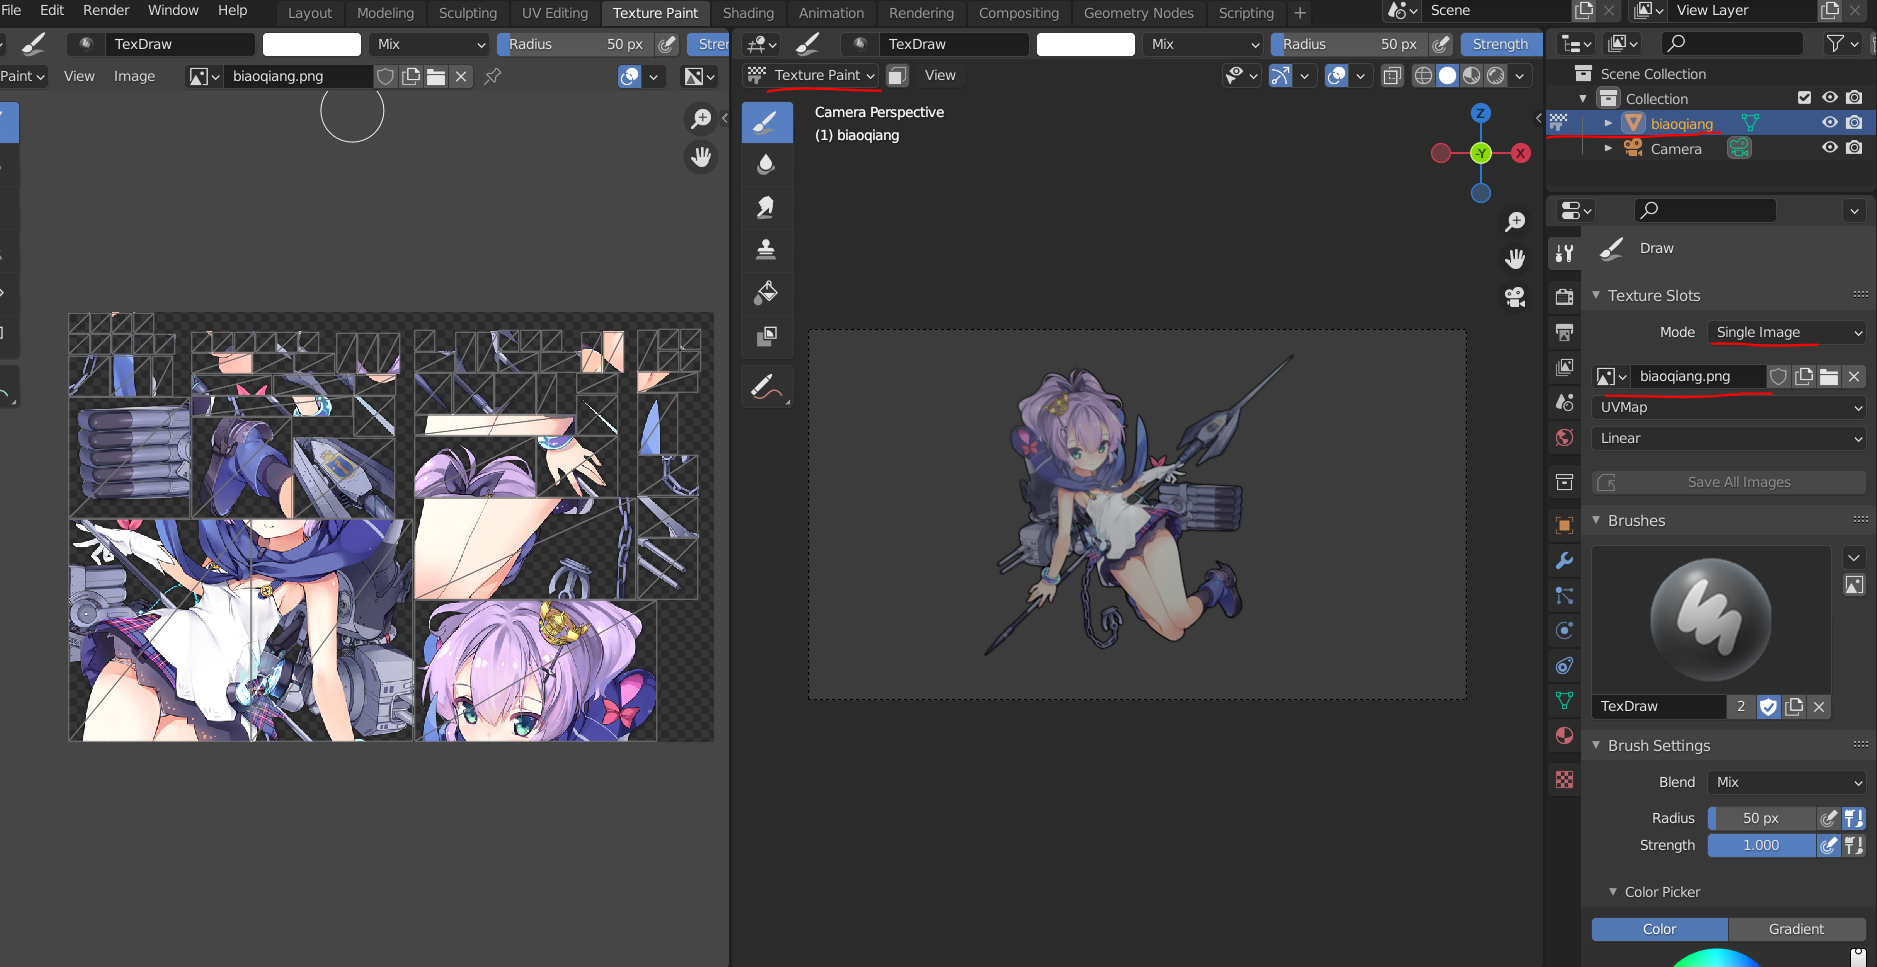The width and height of the screenshot is (1877, 967).
Task: Uncheck Collection exclude-from-view-layer checkbox
Action: 1804,98
